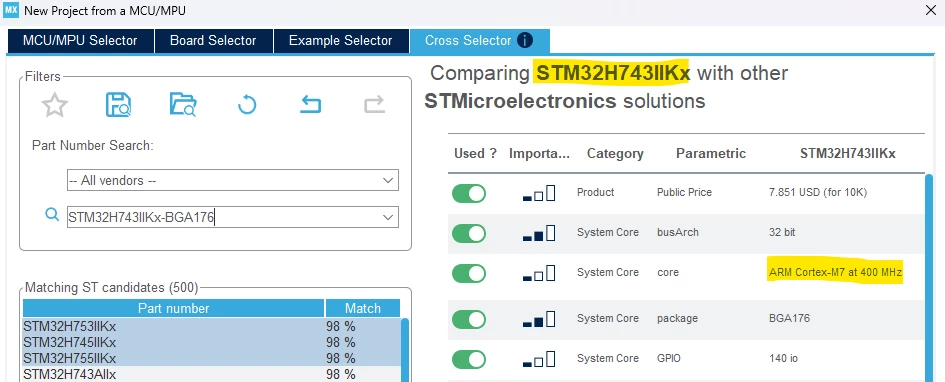
Task: Select candidate STM32H755IIKx
Action: pyautogui.click(x=212, y=358)
